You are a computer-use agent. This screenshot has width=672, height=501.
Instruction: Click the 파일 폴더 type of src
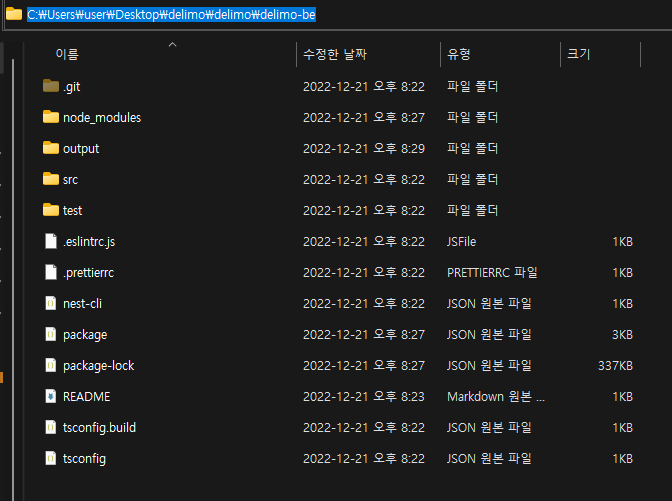pyautogui.click(x=472, y=180)
